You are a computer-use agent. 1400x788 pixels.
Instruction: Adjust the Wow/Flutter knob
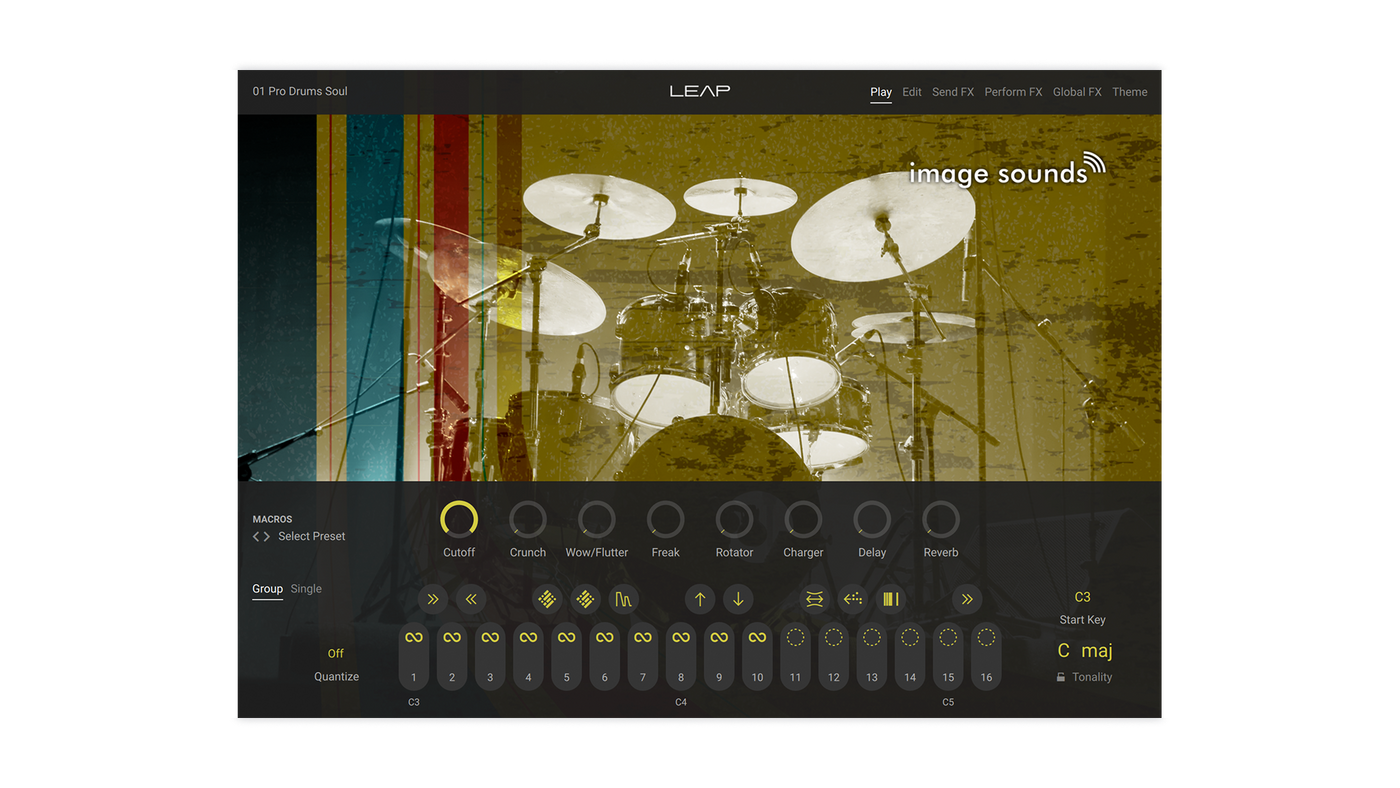pos(597,520)
